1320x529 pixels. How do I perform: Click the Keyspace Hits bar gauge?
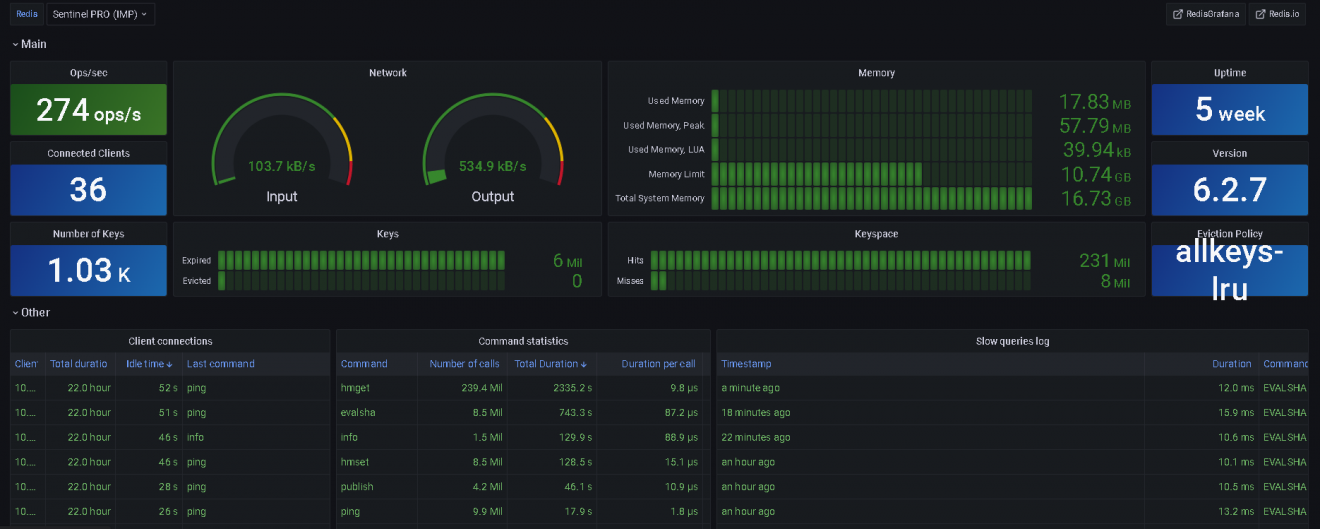tap(840, 260)
